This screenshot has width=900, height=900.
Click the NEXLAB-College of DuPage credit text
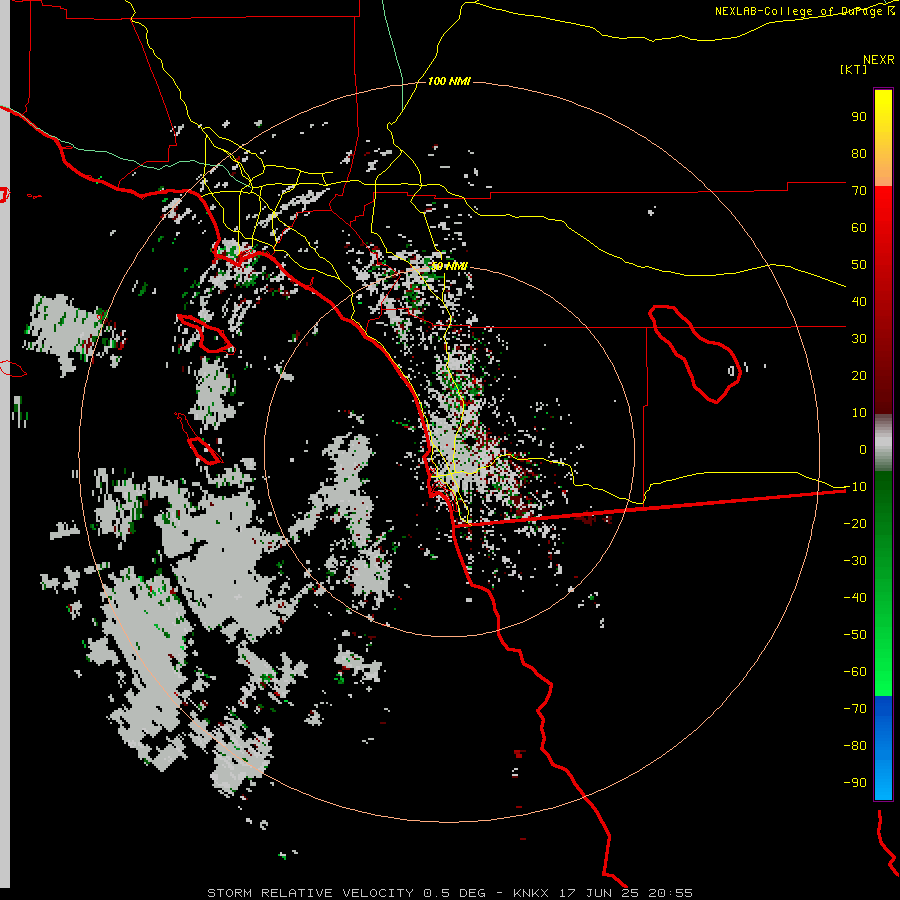pos(804,11)
